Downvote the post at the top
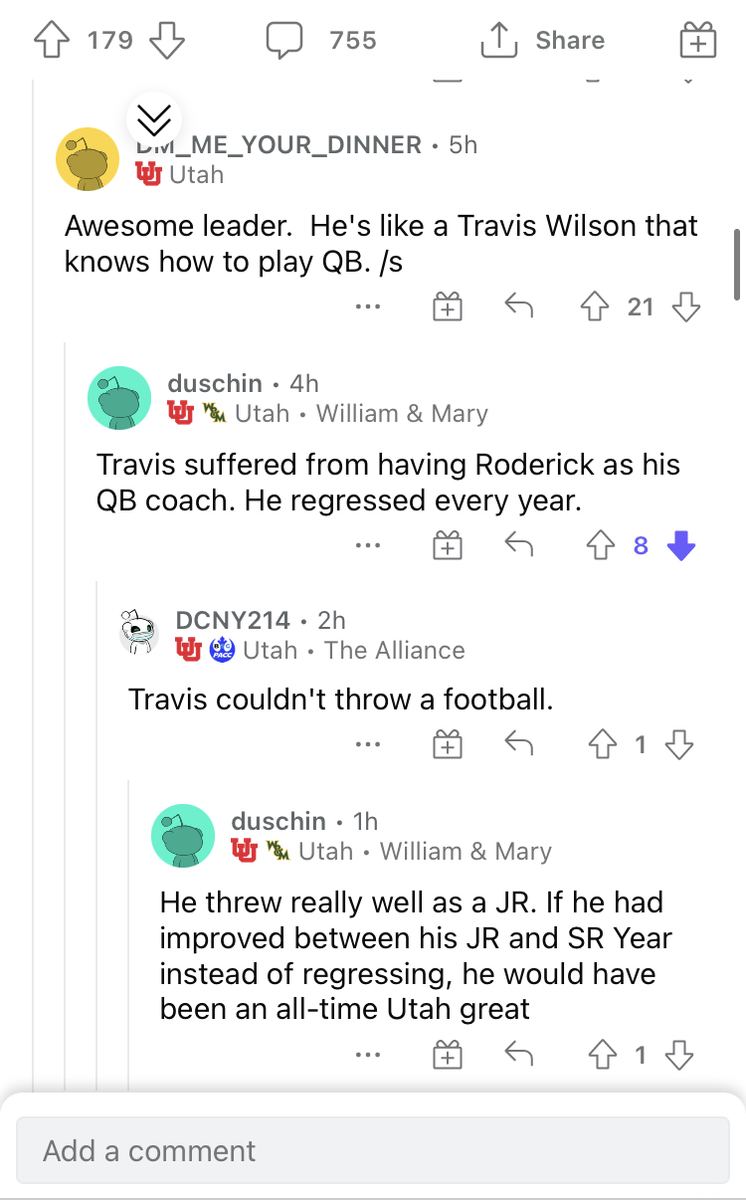Image resolution: width=746 pixels, height=1200 pixels. click(167, 40)
